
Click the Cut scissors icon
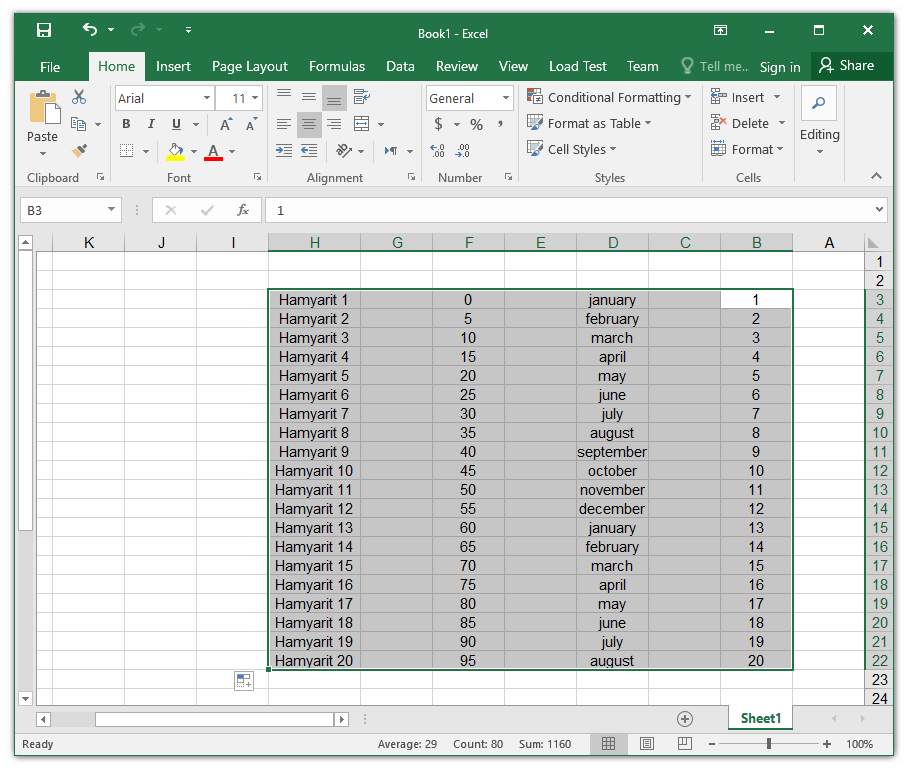(x=79, y=97)
